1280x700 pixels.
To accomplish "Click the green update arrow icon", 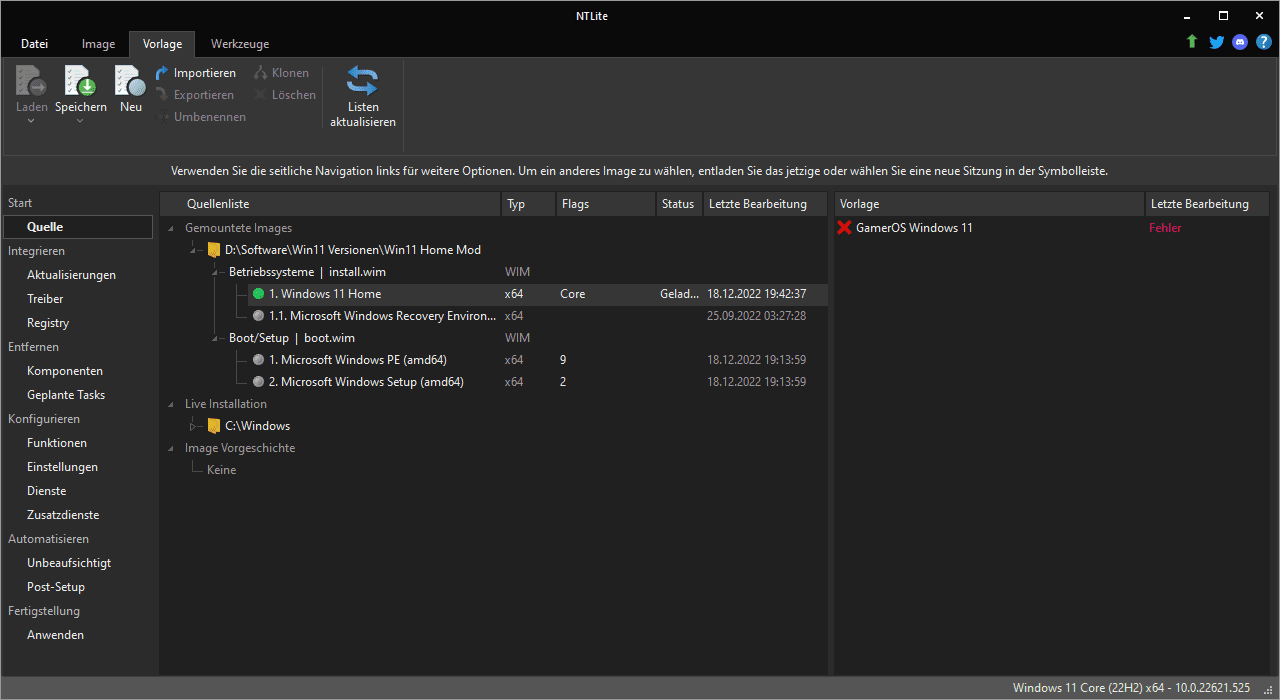I will coord(1192,42).
